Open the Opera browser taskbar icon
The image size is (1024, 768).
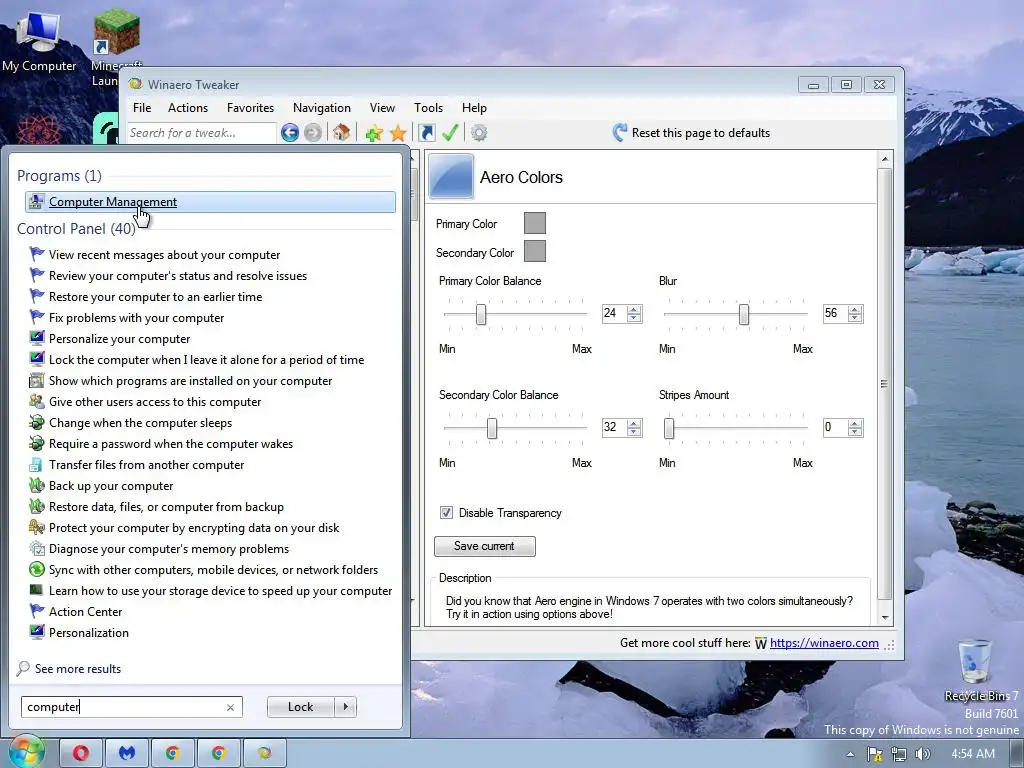81,753
